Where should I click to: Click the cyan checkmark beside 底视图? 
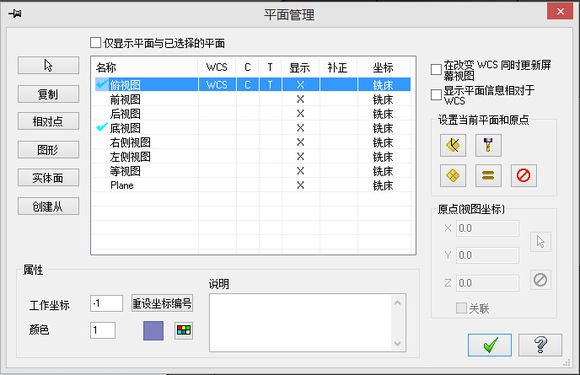click(102, 127)
